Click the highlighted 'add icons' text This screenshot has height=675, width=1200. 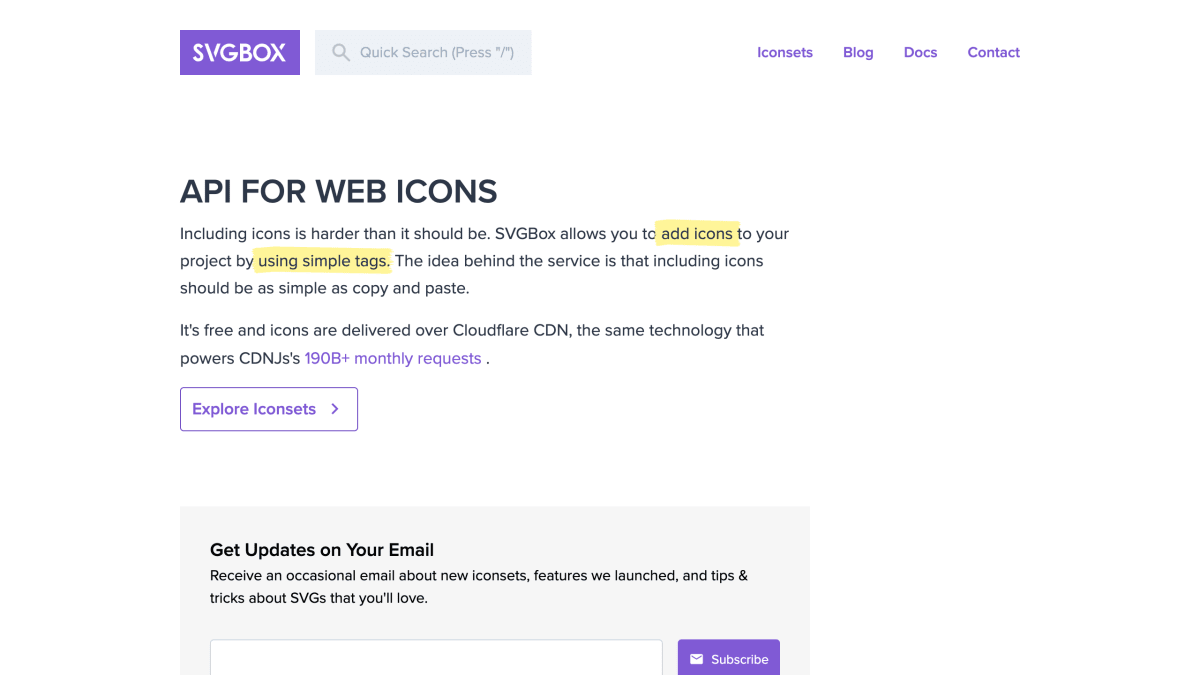(697, 233)
